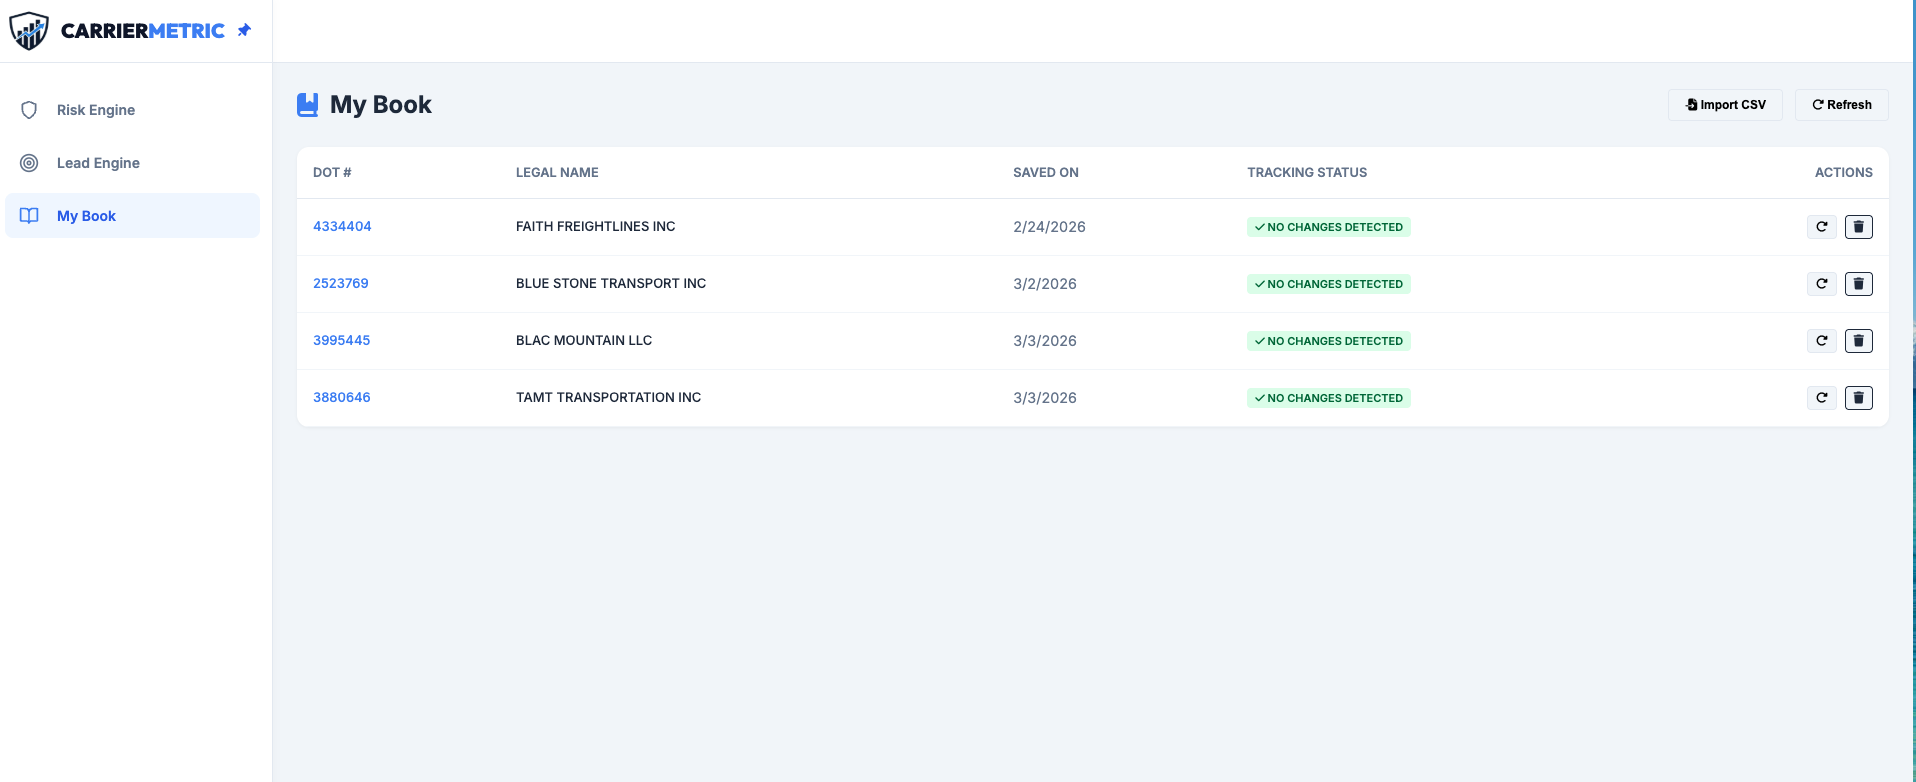This screenshot has width=1916, height=782.
Task: Delete BLUE STONE TRANSPORT INC from book
Action: pos(1859,284)
